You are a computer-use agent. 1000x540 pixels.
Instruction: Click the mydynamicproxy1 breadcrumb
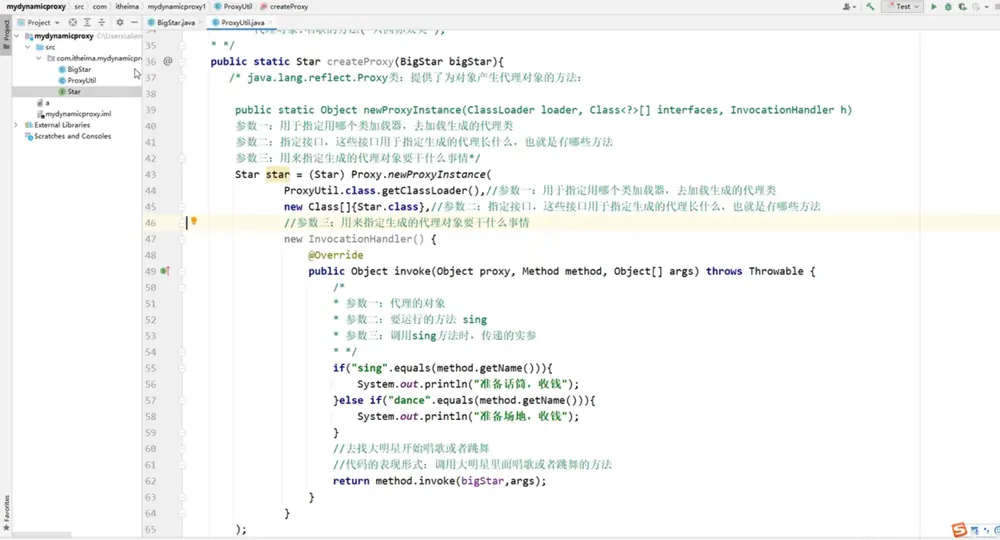point(177,6)
